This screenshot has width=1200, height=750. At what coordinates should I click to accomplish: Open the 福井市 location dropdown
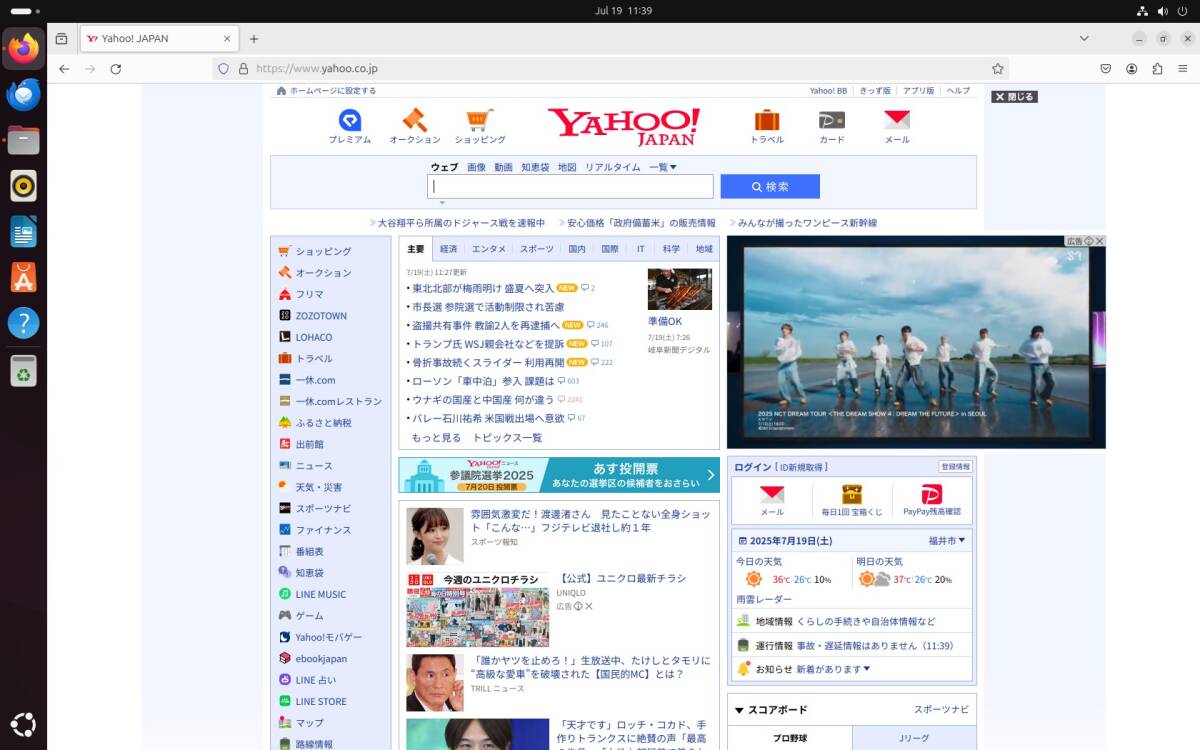[947, 540]
